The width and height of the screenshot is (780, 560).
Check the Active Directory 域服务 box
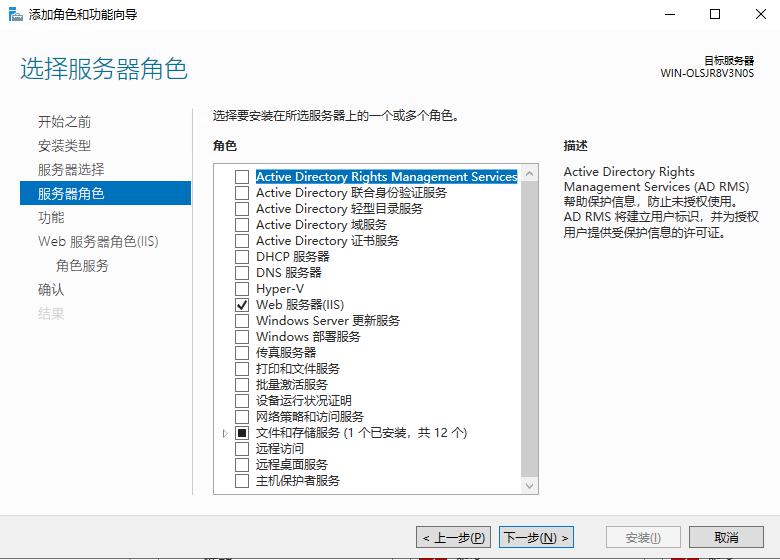point(242,225)
